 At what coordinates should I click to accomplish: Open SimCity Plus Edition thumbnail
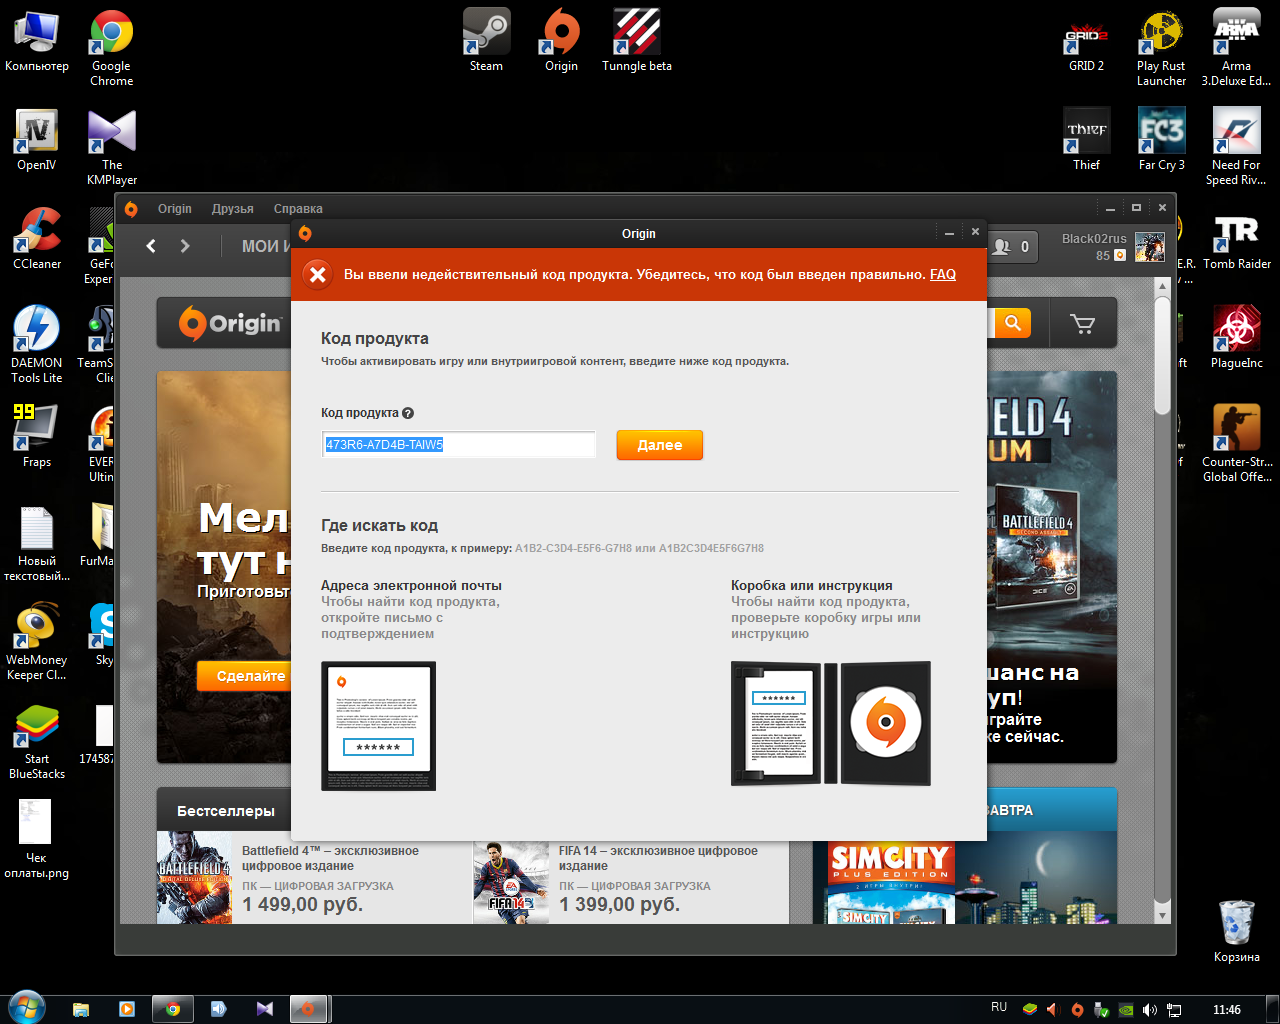[890, 882]
